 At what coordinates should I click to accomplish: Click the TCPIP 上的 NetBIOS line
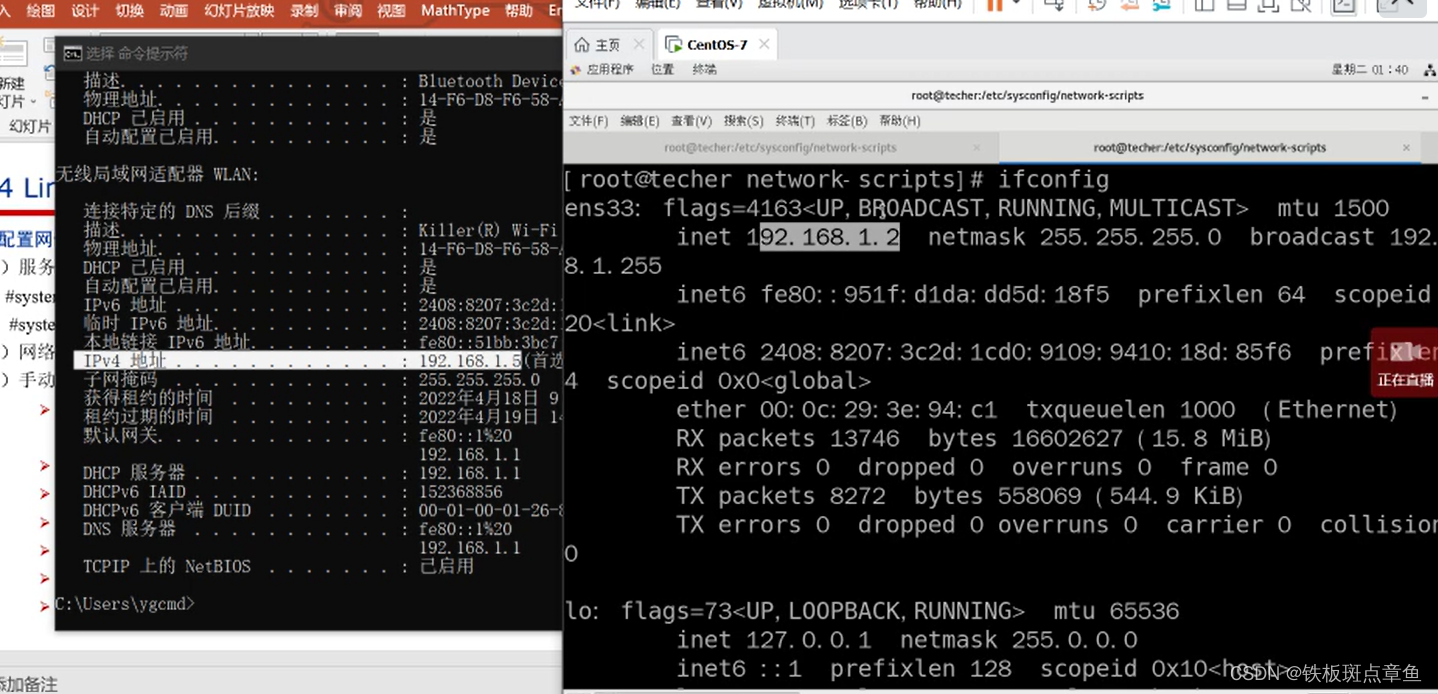coord(278,566)
